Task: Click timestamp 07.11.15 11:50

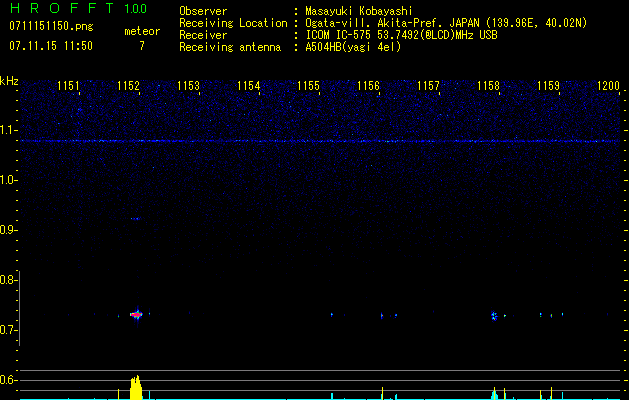Action: [x=51, y=46]
